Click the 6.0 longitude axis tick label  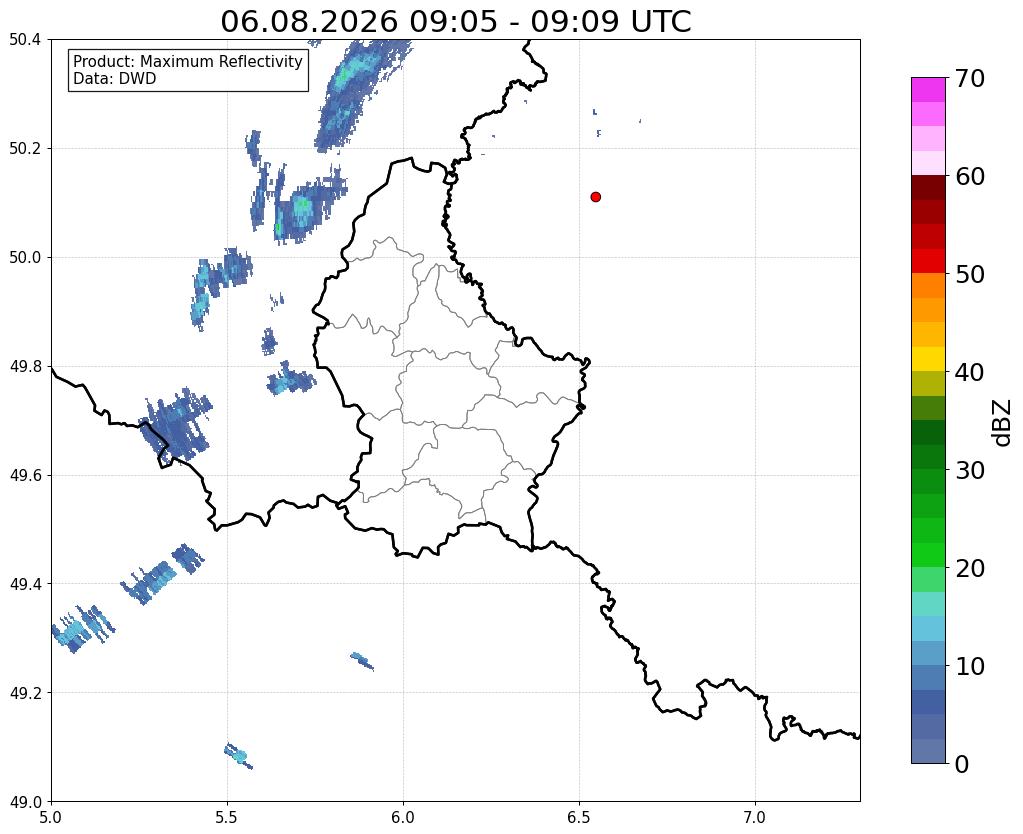[403, 817]
